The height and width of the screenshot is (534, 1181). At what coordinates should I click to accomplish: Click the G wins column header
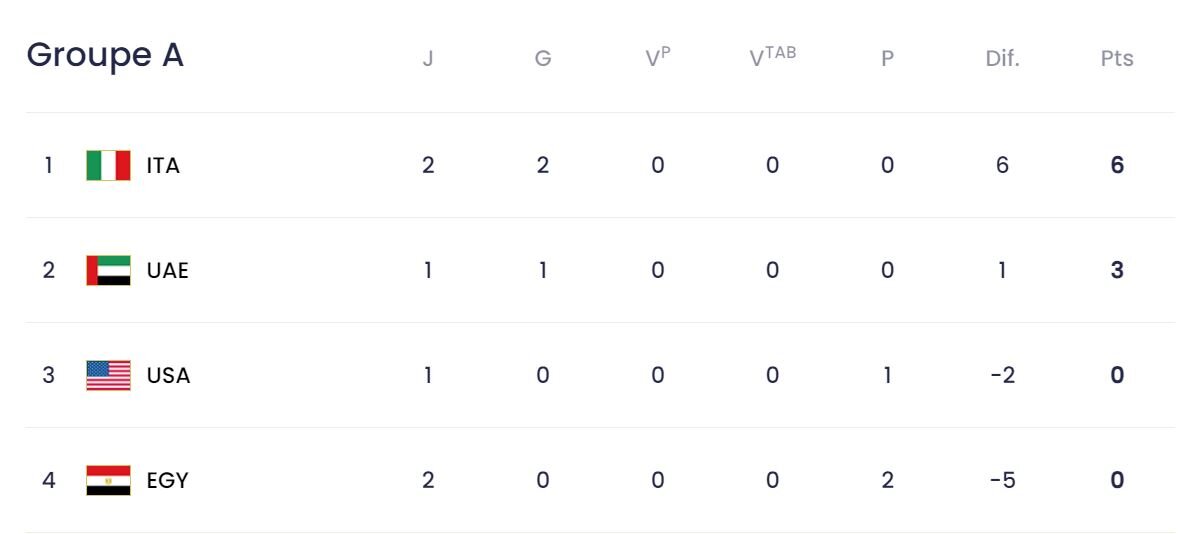coord(543,59)
